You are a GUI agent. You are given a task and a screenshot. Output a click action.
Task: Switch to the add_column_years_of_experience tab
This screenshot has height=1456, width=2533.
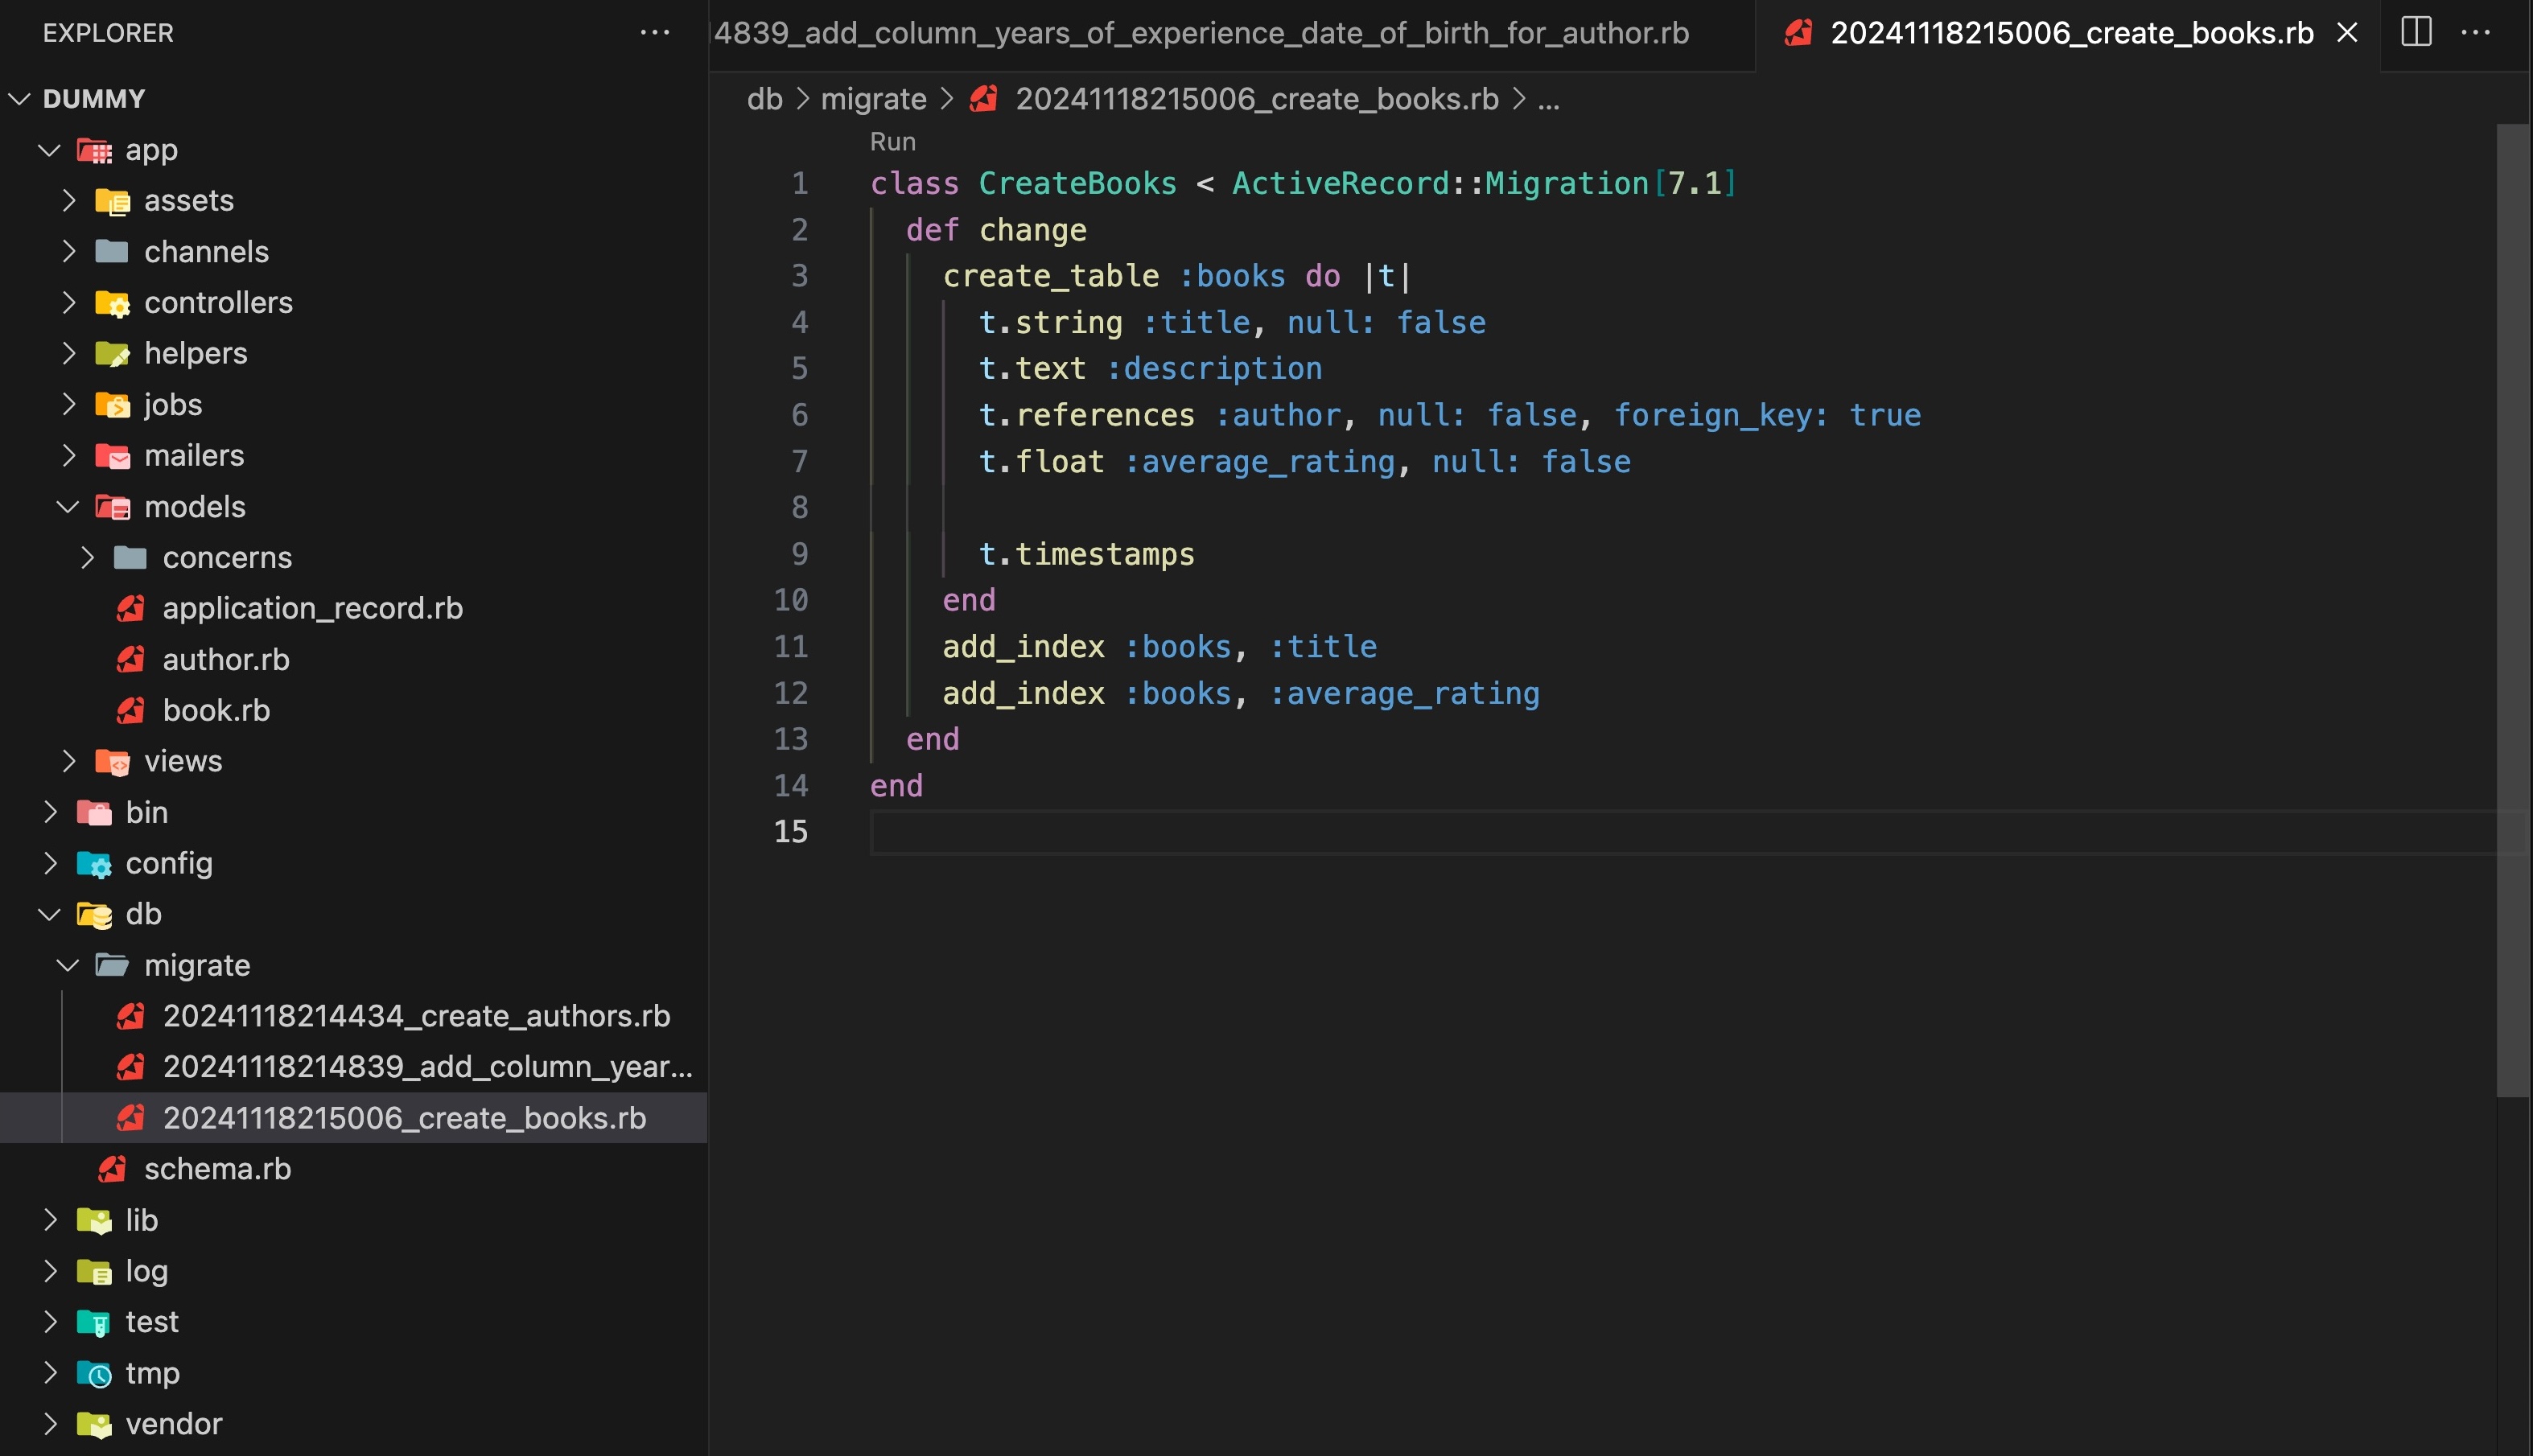point(1200,33)
